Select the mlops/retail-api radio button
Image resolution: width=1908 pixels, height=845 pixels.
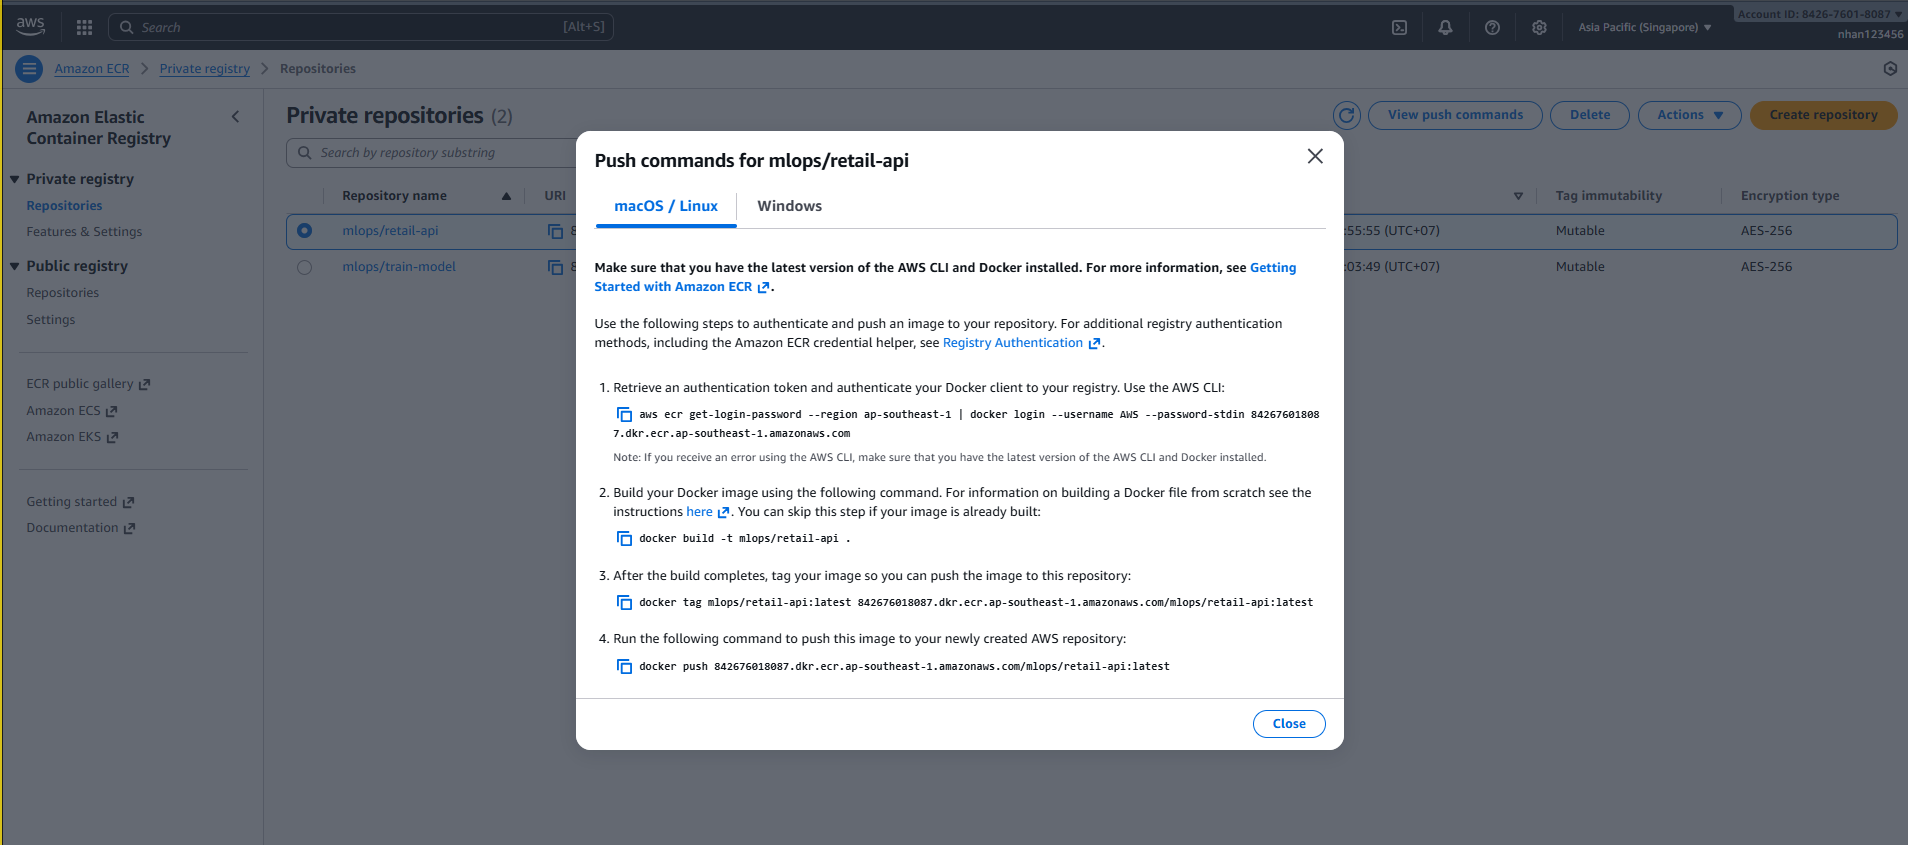(x=304, y=231)
